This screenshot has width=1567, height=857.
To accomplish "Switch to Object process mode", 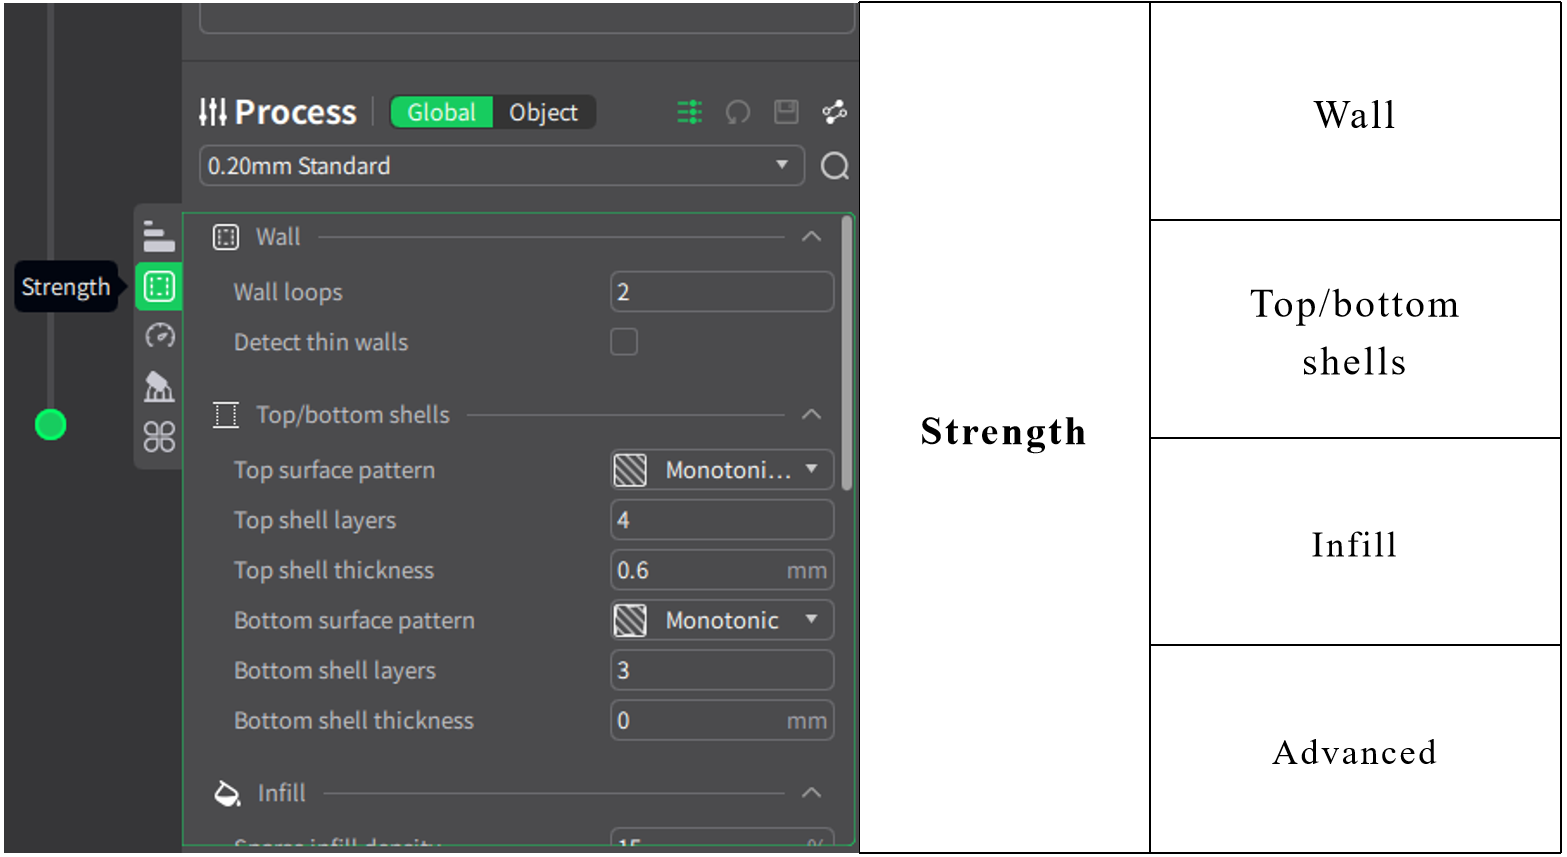I will click(x=543, y=112).
